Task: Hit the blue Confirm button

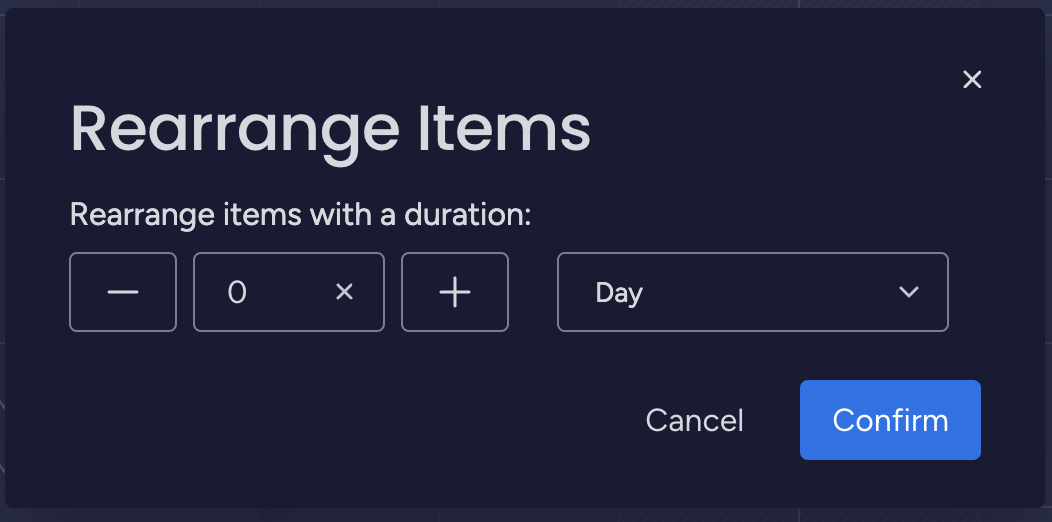Action: pos(890,420)
